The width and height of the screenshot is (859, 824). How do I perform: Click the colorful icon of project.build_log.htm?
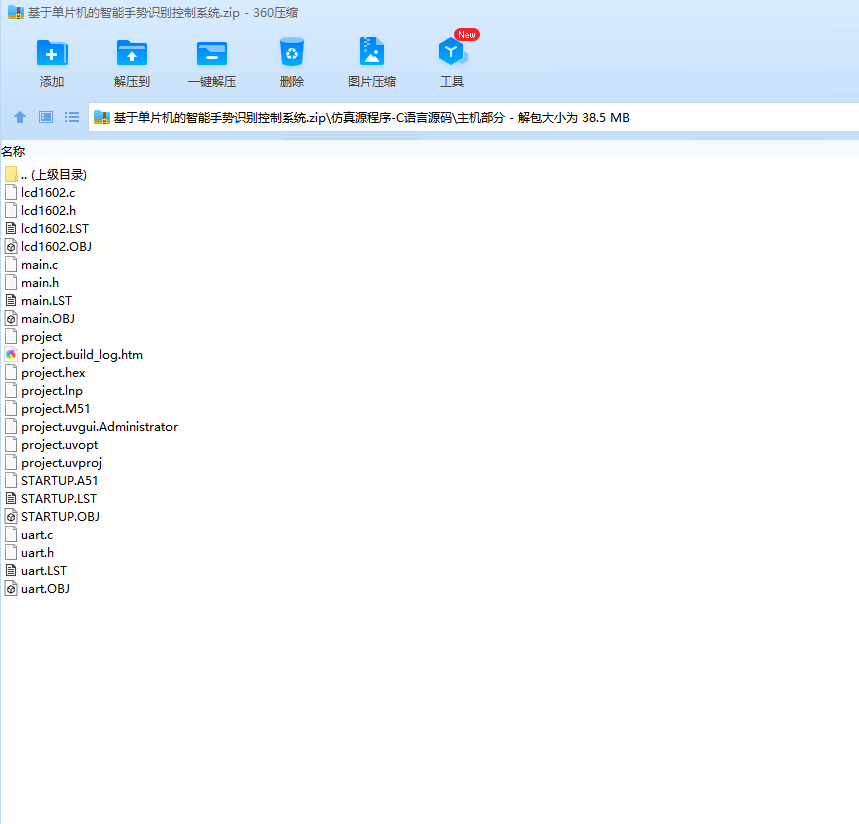point(11,355)
